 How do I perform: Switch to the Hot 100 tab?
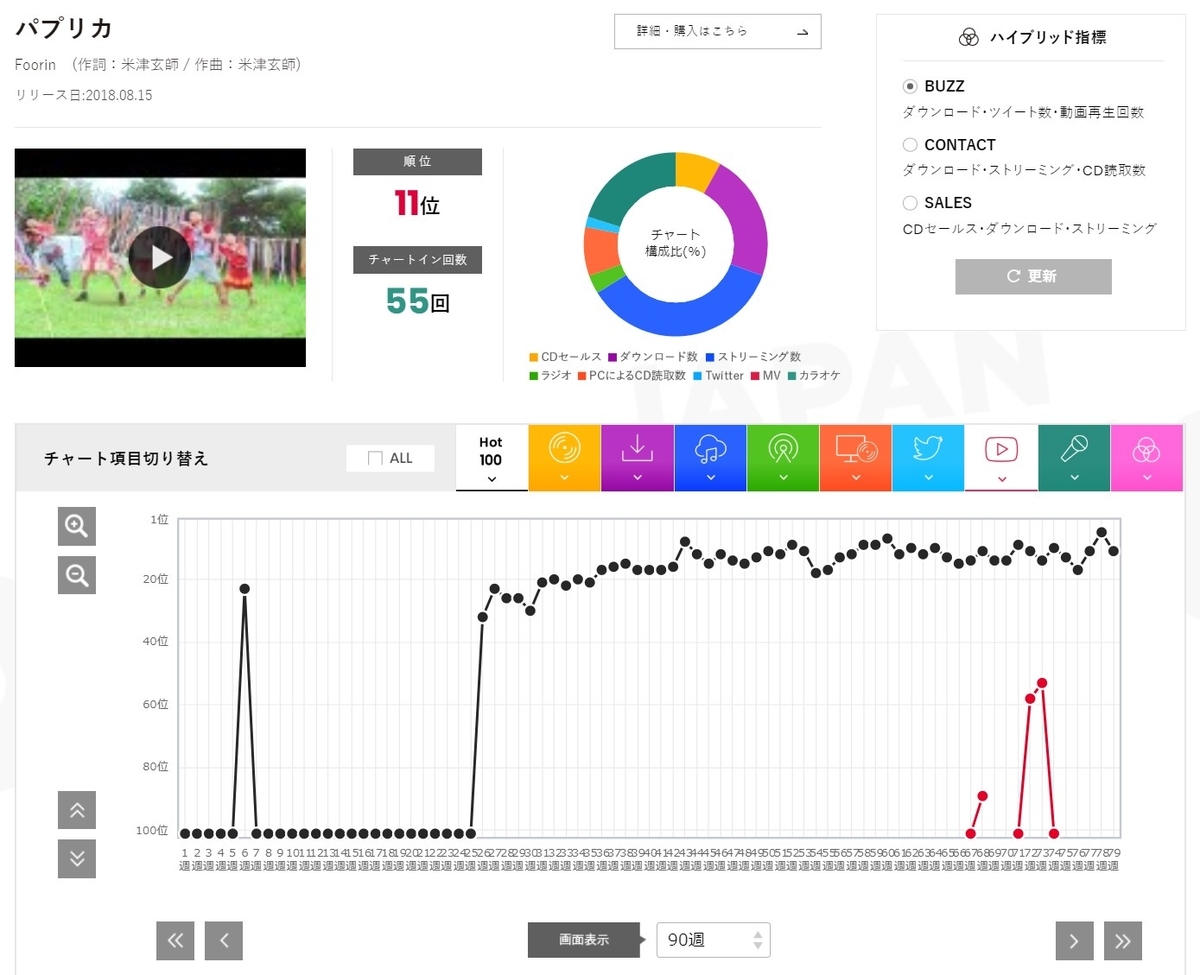click(x=491, y=458)
